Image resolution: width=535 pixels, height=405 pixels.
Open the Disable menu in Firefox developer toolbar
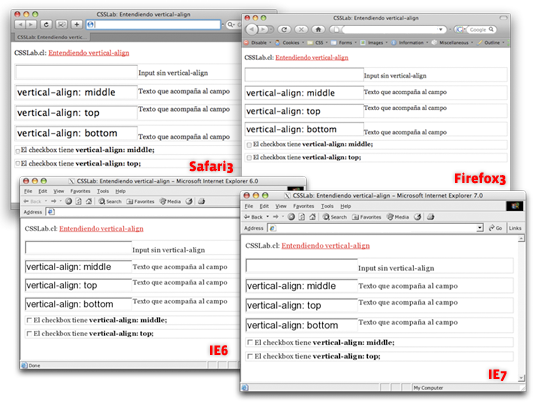pos(258,43)
